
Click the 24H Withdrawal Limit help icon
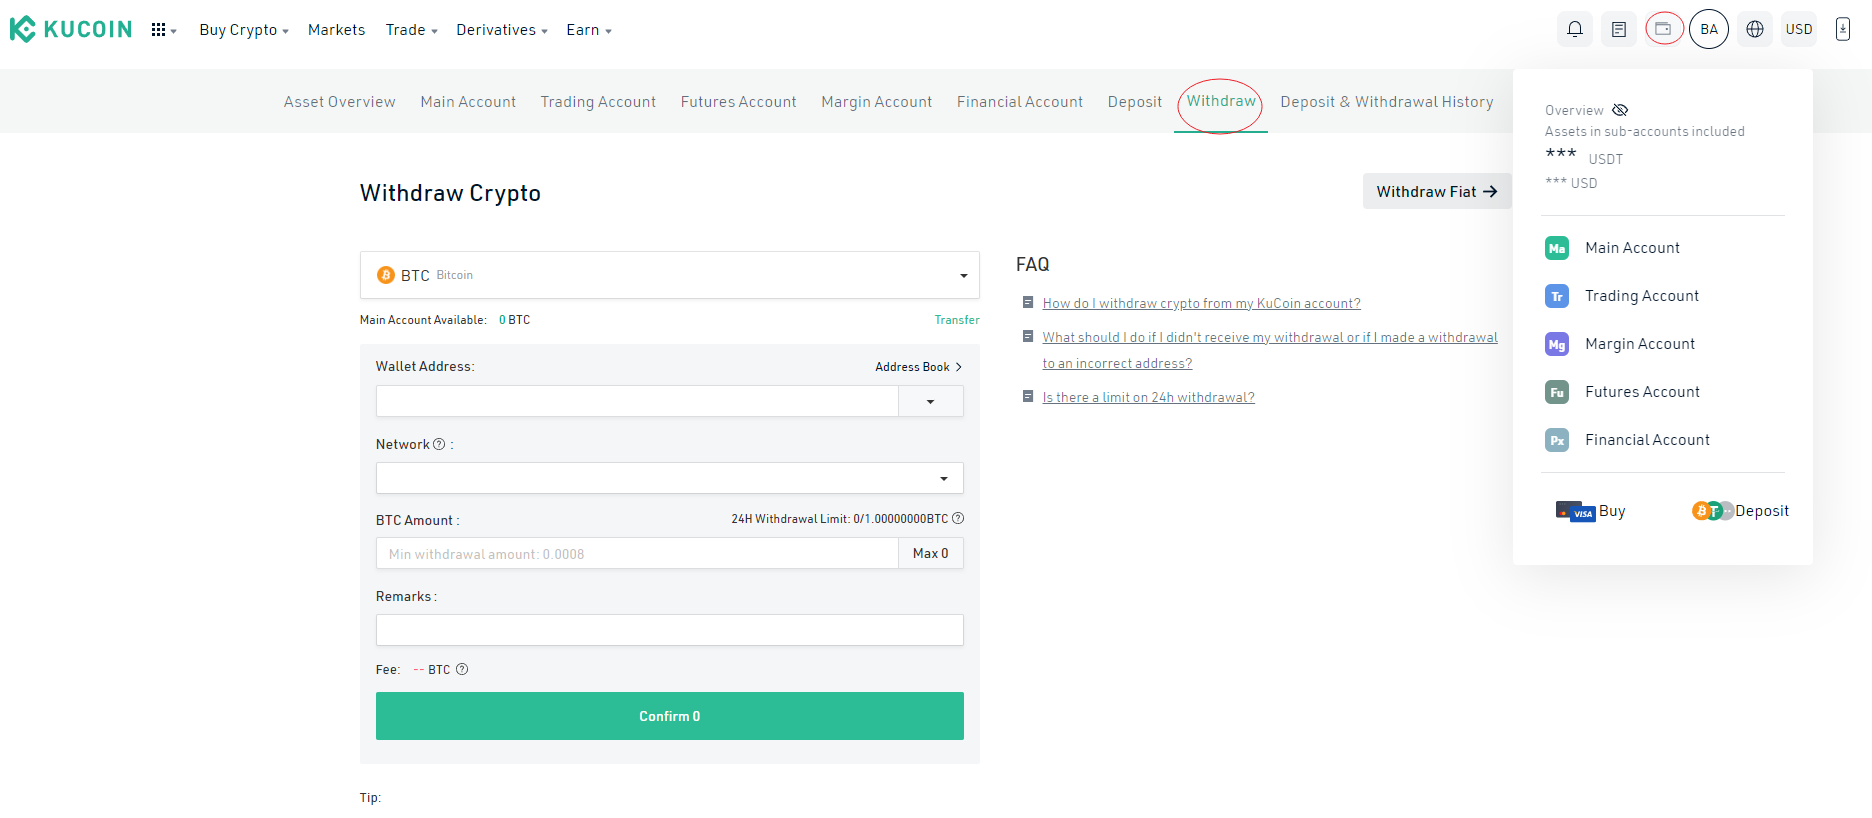click(958, 518)
